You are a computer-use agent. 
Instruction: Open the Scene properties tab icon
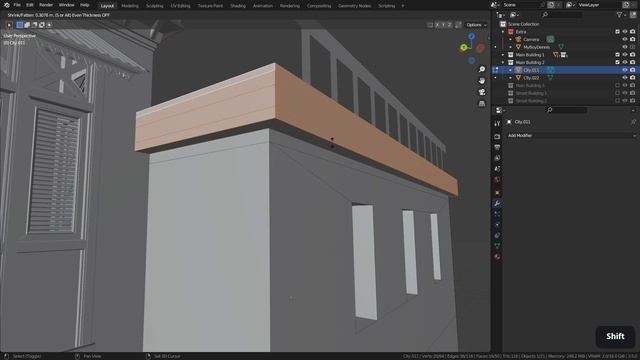coord(497,169)
